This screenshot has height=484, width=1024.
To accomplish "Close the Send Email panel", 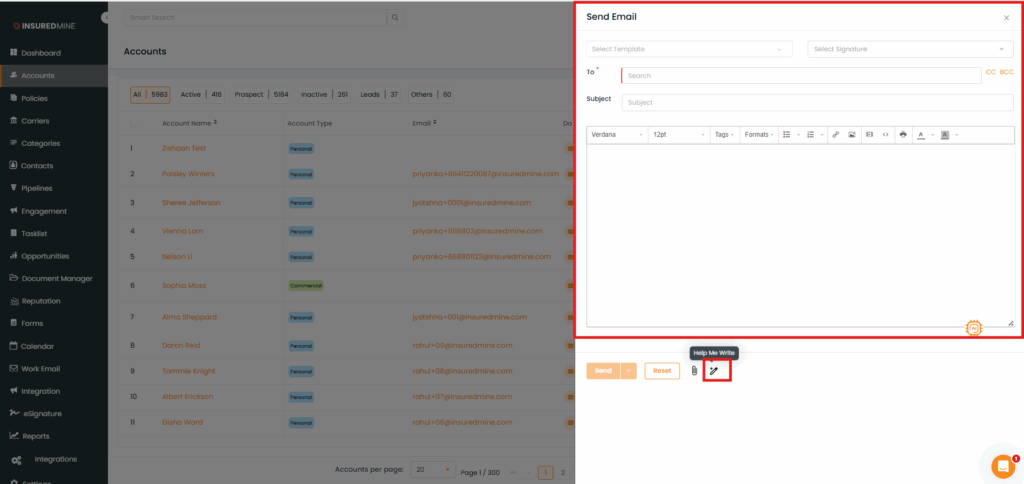I will [1006, 18].
